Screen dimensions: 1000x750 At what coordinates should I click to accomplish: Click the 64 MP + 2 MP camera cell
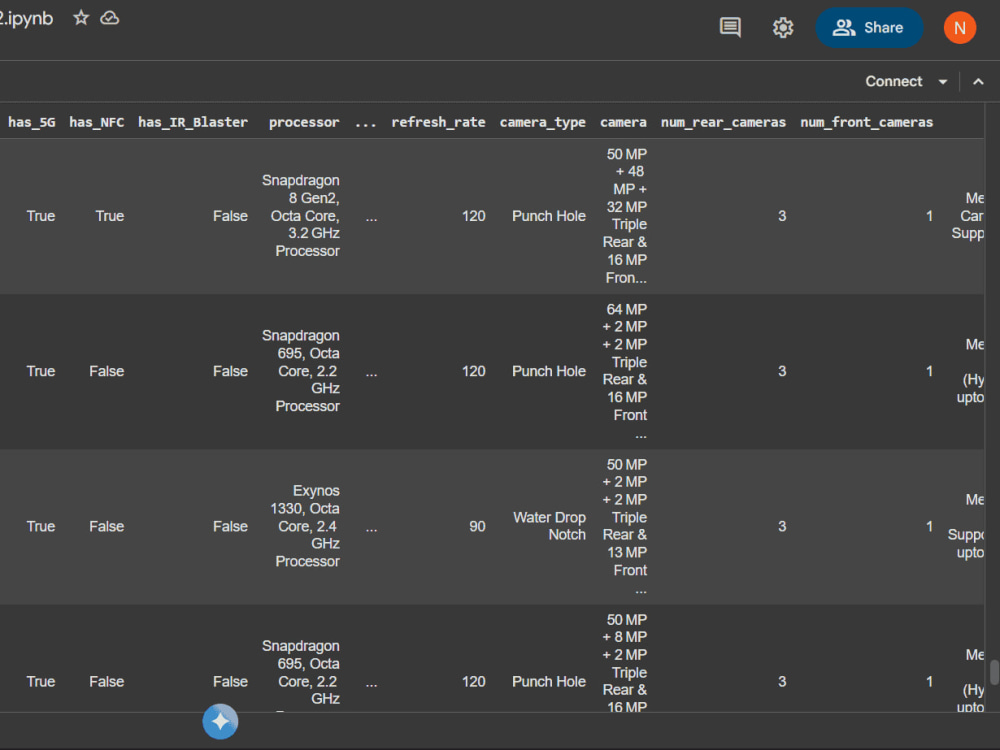[x=625, y=371]
